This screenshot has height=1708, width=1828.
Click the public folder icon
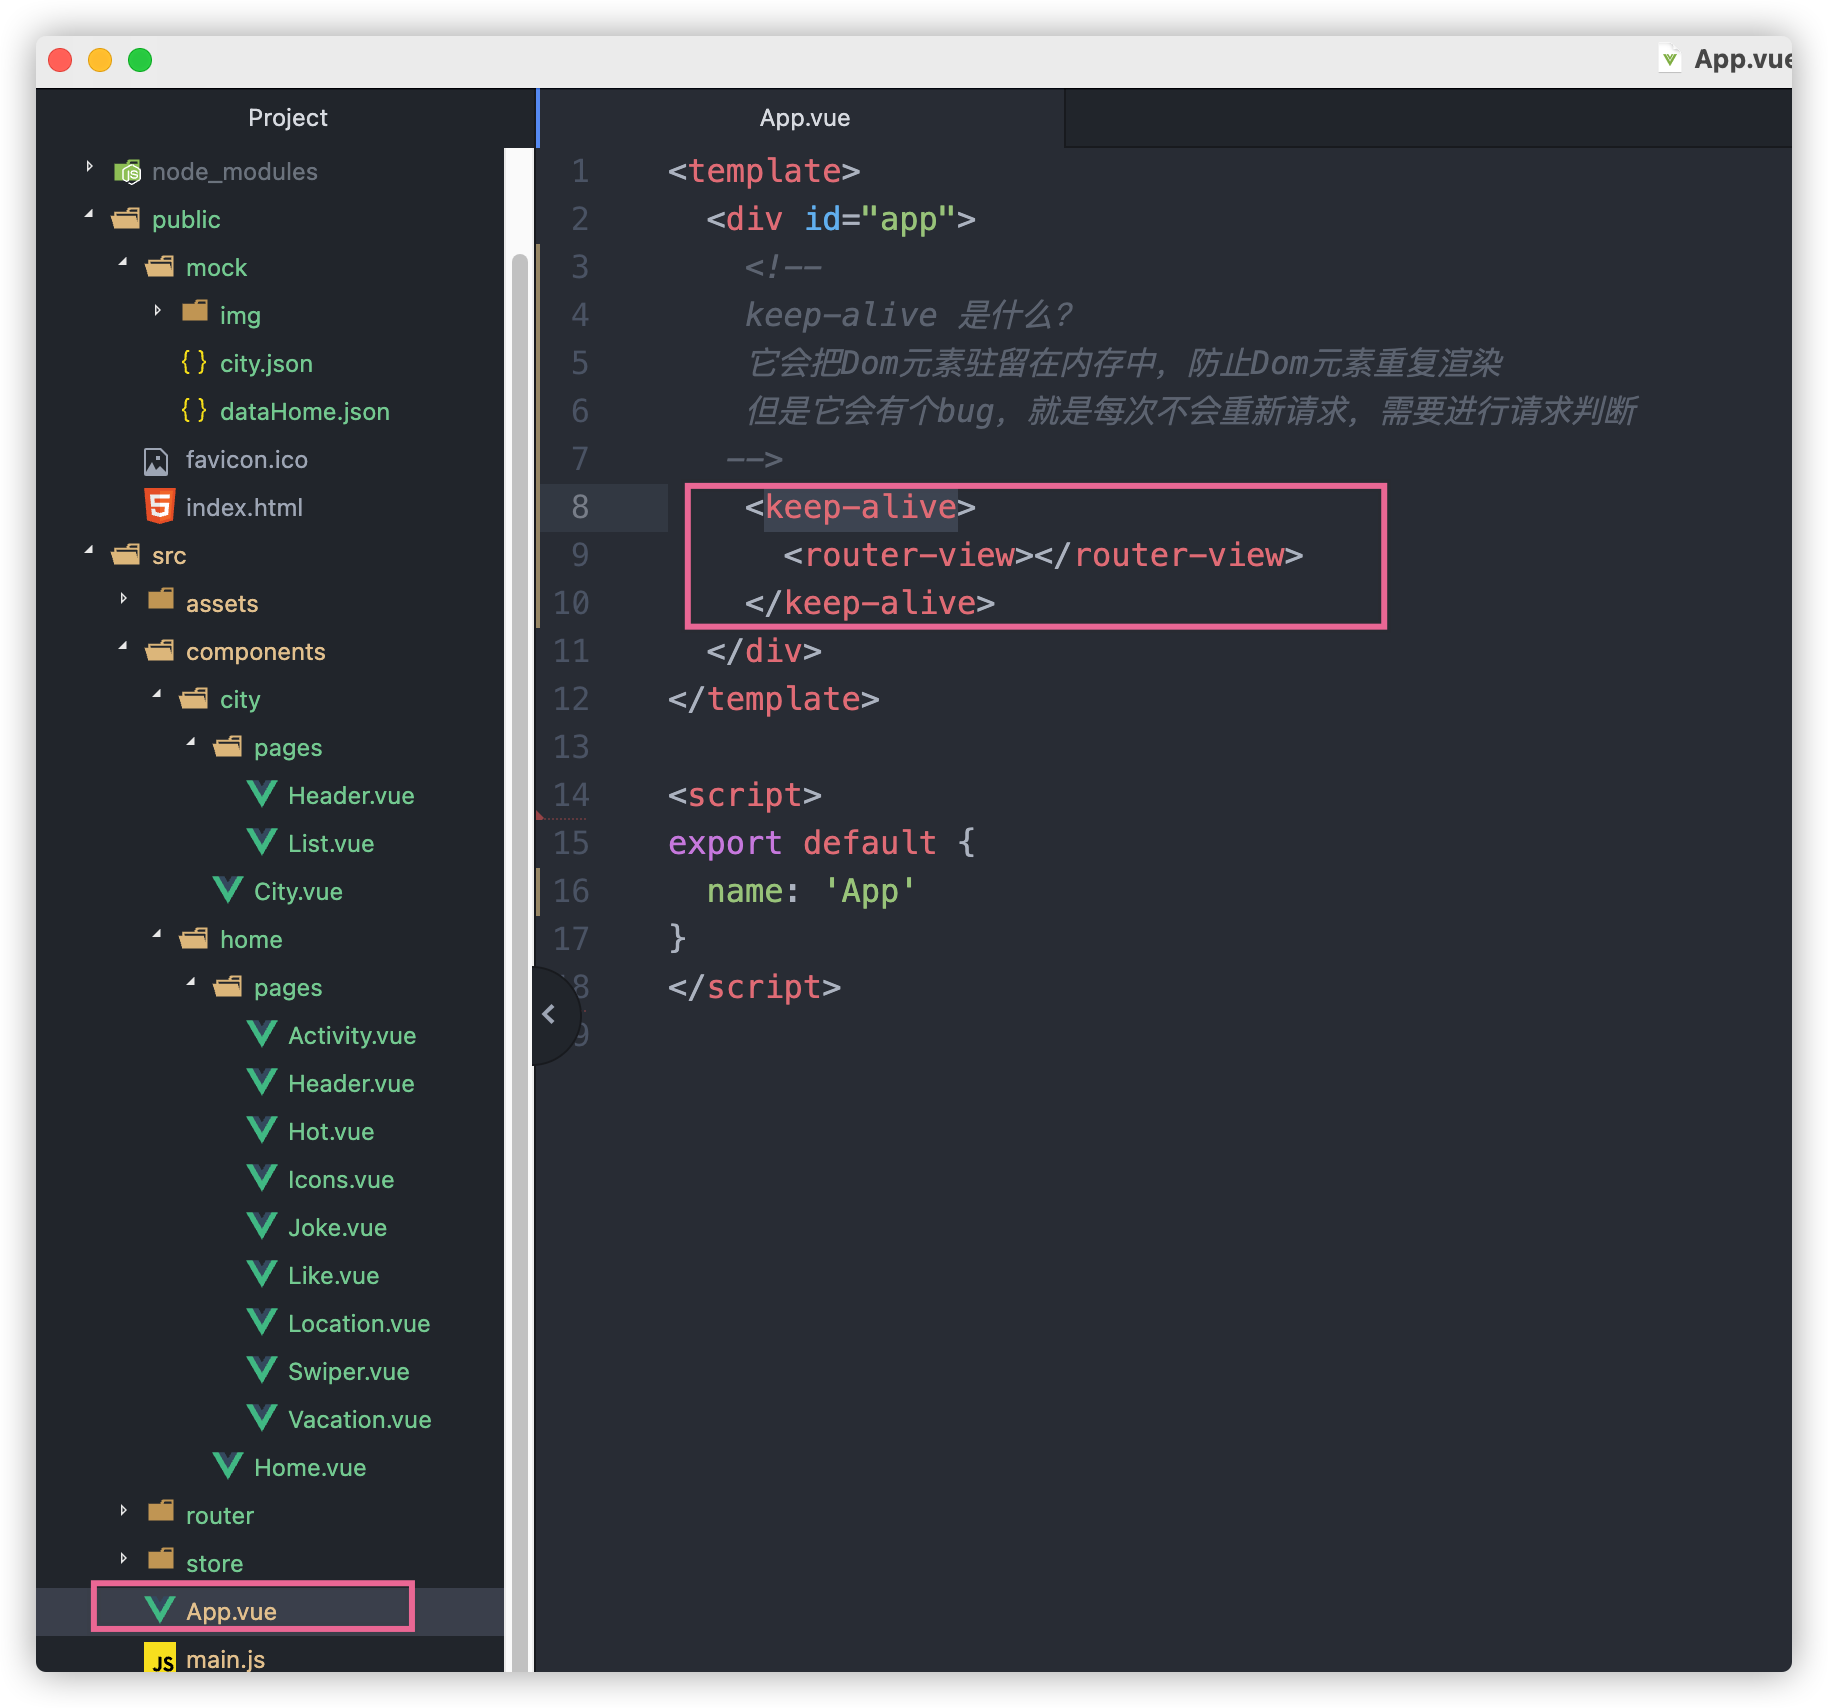pyautogui.click(x=126, y=219)
